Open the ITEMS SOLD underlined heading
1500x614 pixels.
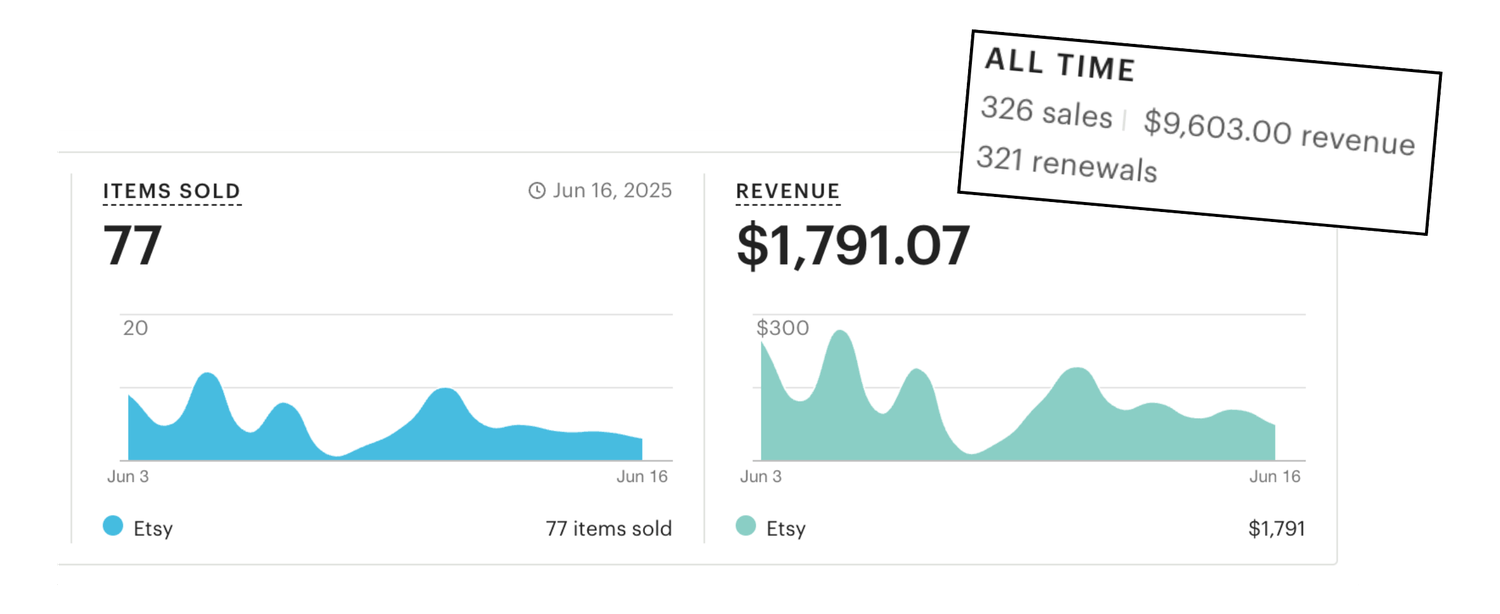172,191
